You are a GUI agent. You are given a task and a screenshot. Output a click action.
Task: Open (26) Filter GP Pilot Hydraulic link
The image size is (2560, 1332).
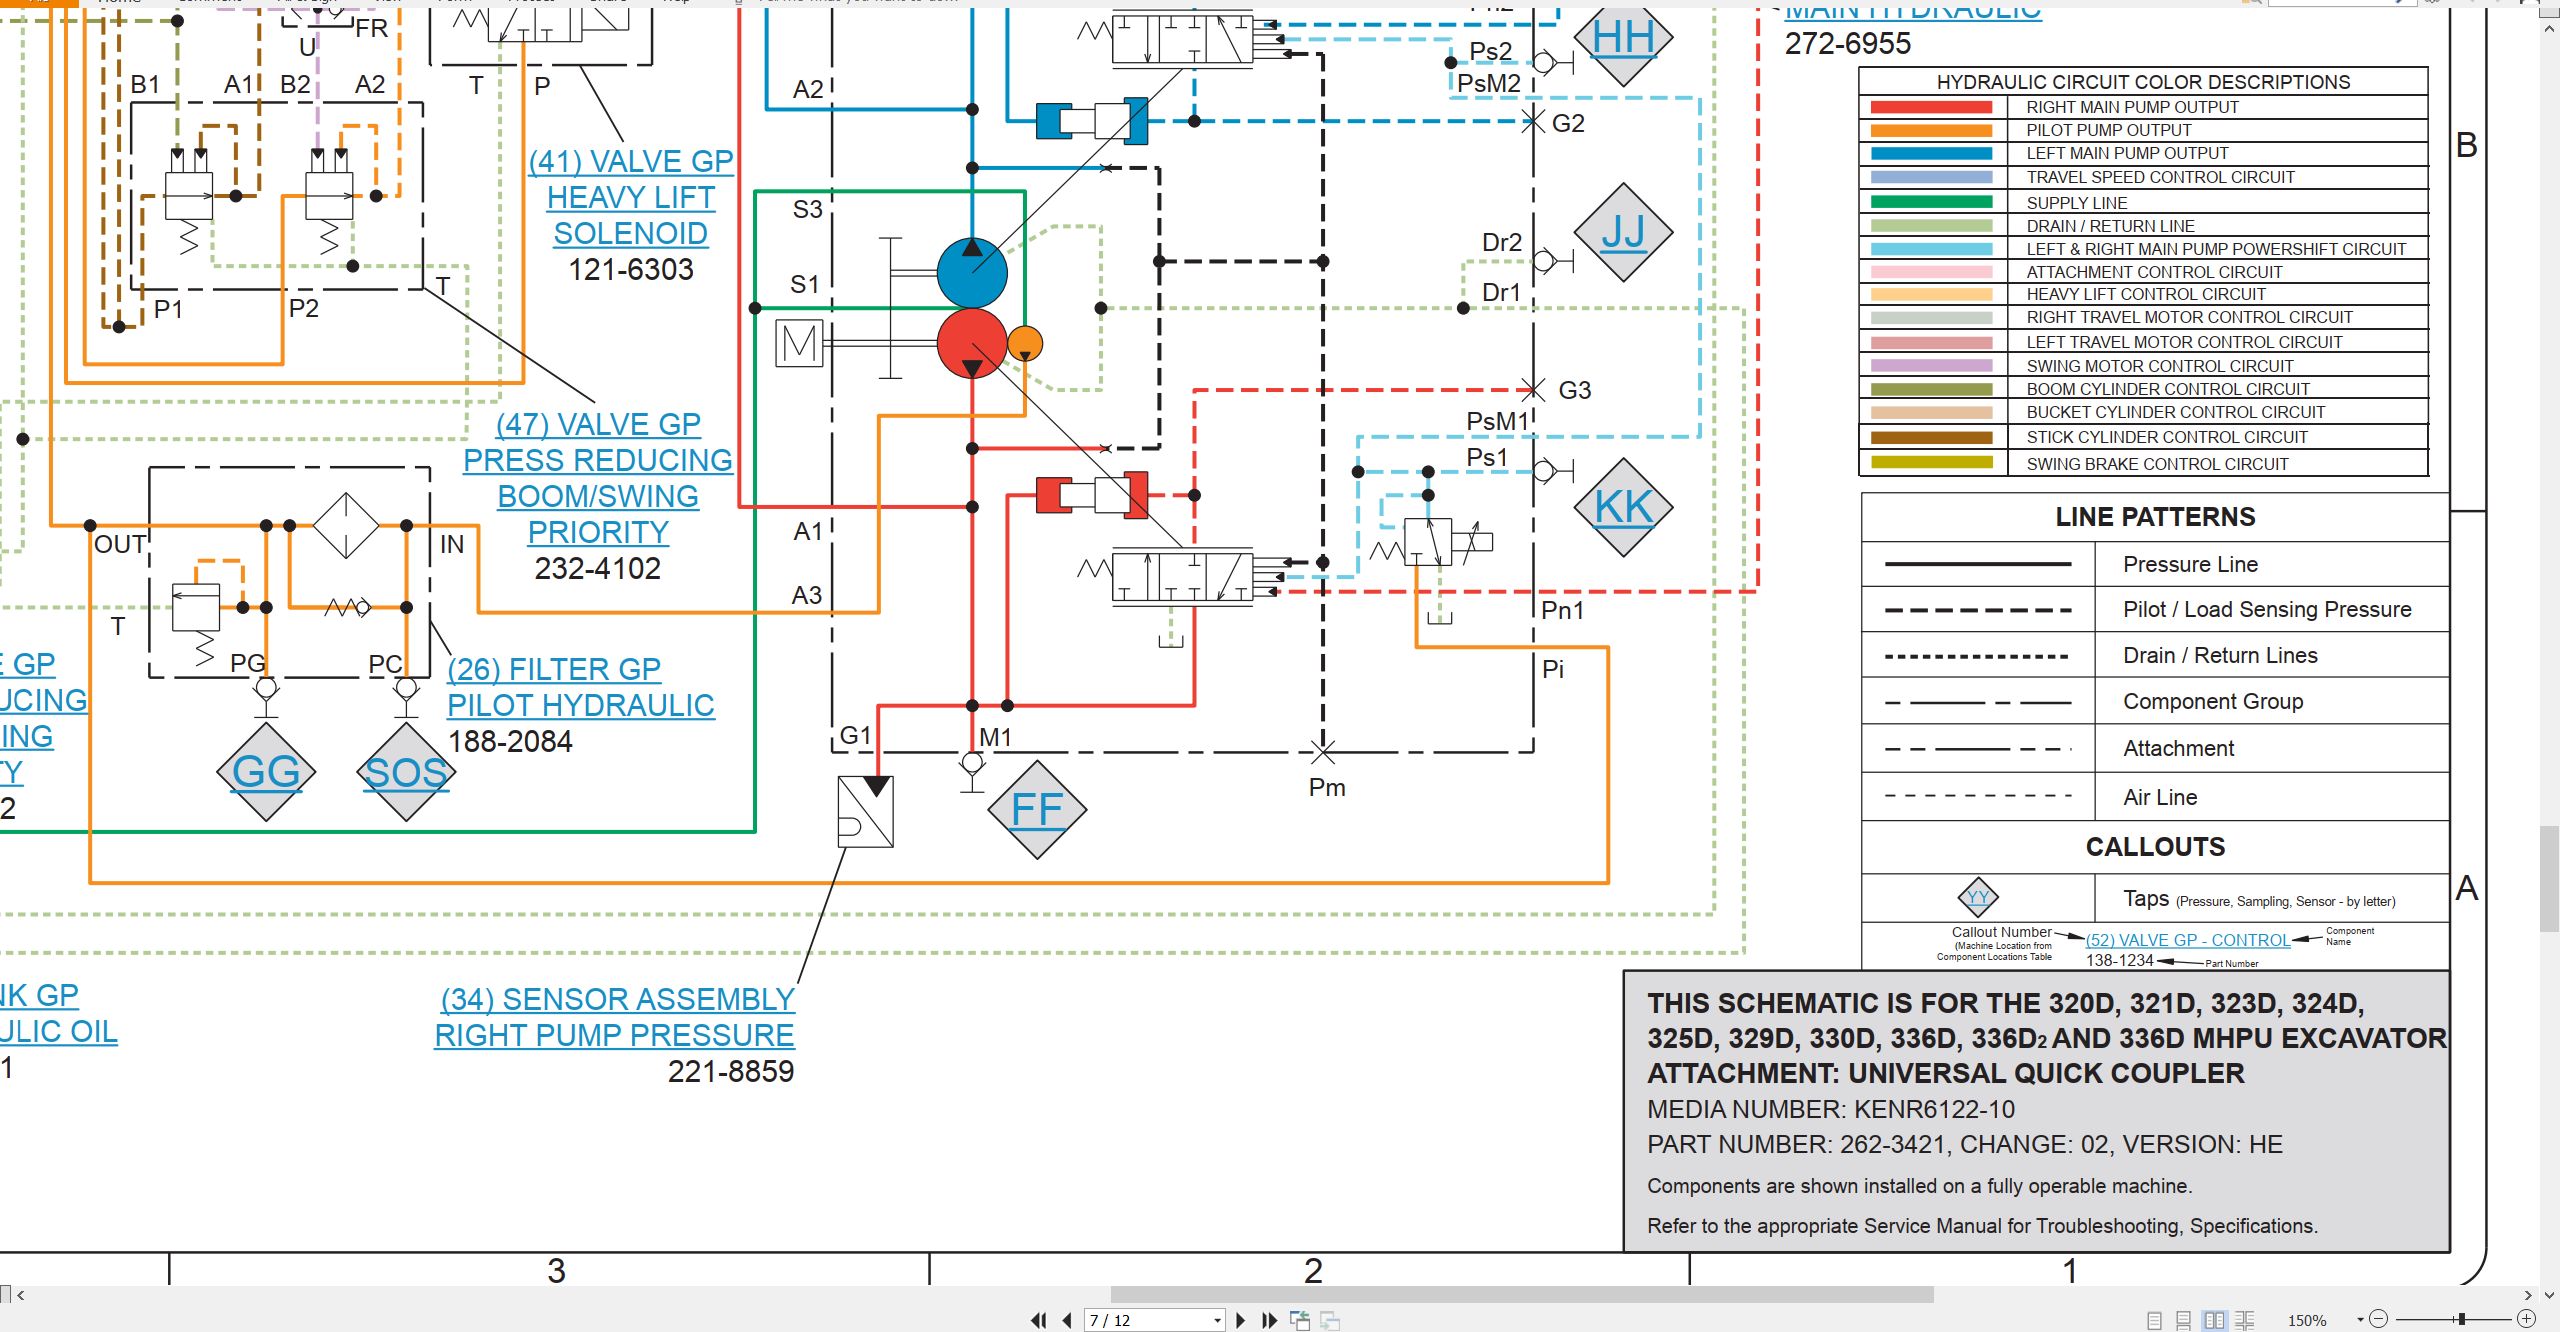click(x=580, y=687)
